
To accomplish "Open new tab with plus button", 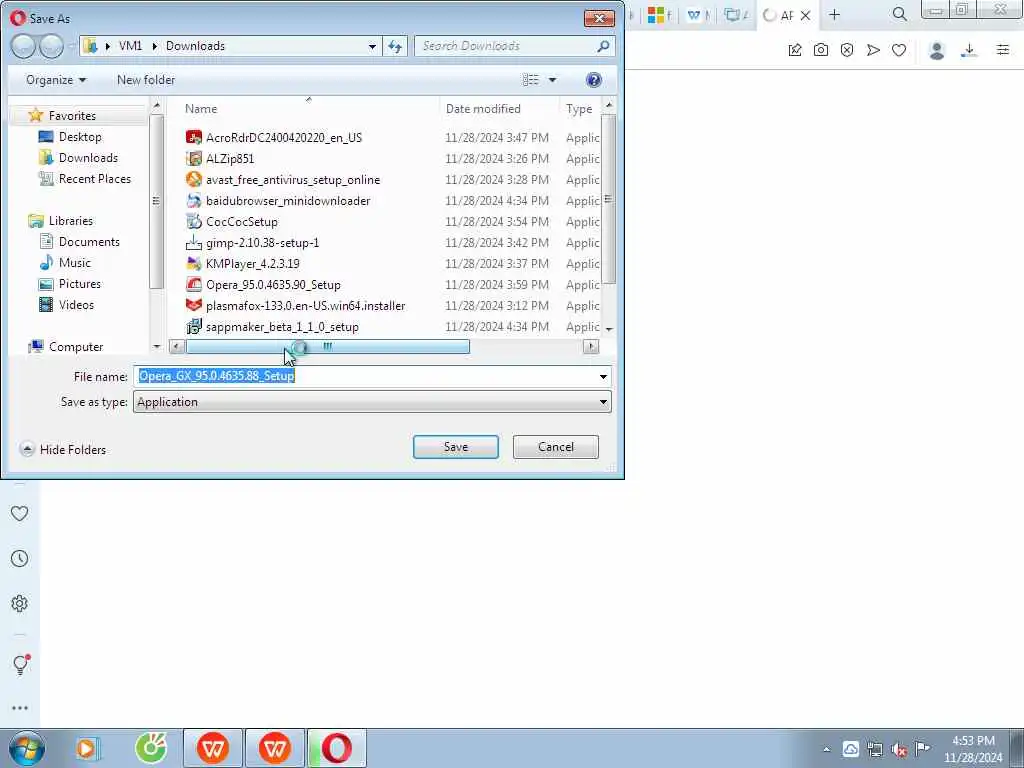I will click(x=834, y=14).
